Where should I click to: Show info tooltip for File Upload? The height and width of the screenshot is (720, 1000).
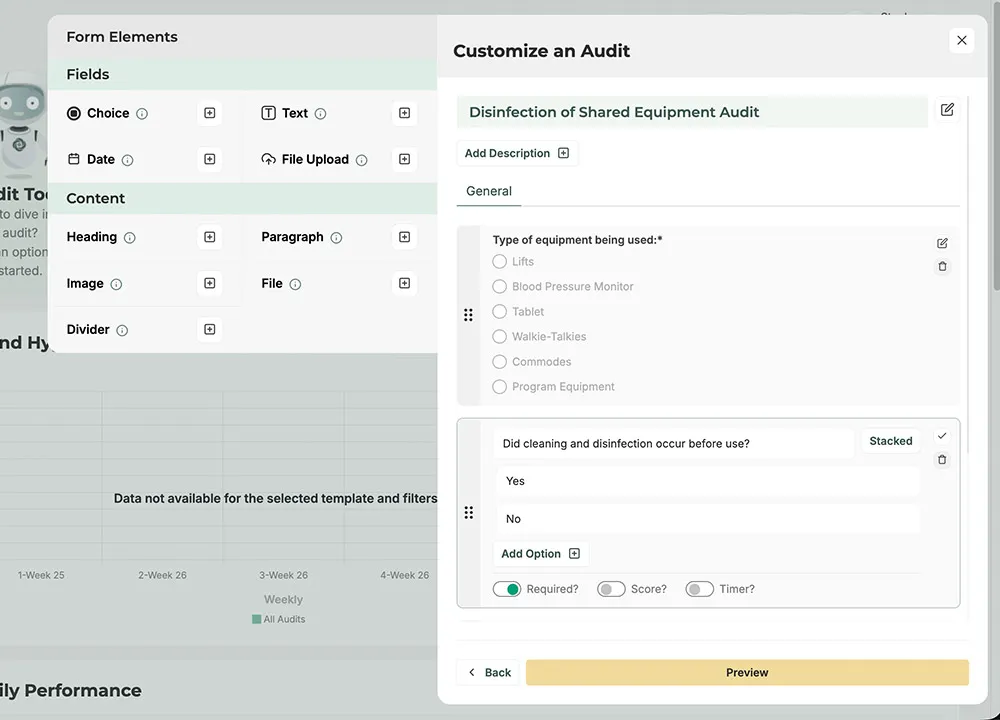coord(362,160)
